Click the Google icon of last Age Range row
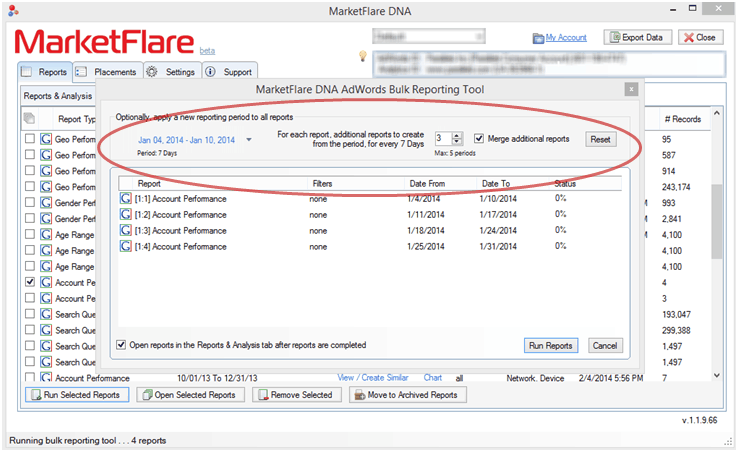 (46, 266)
